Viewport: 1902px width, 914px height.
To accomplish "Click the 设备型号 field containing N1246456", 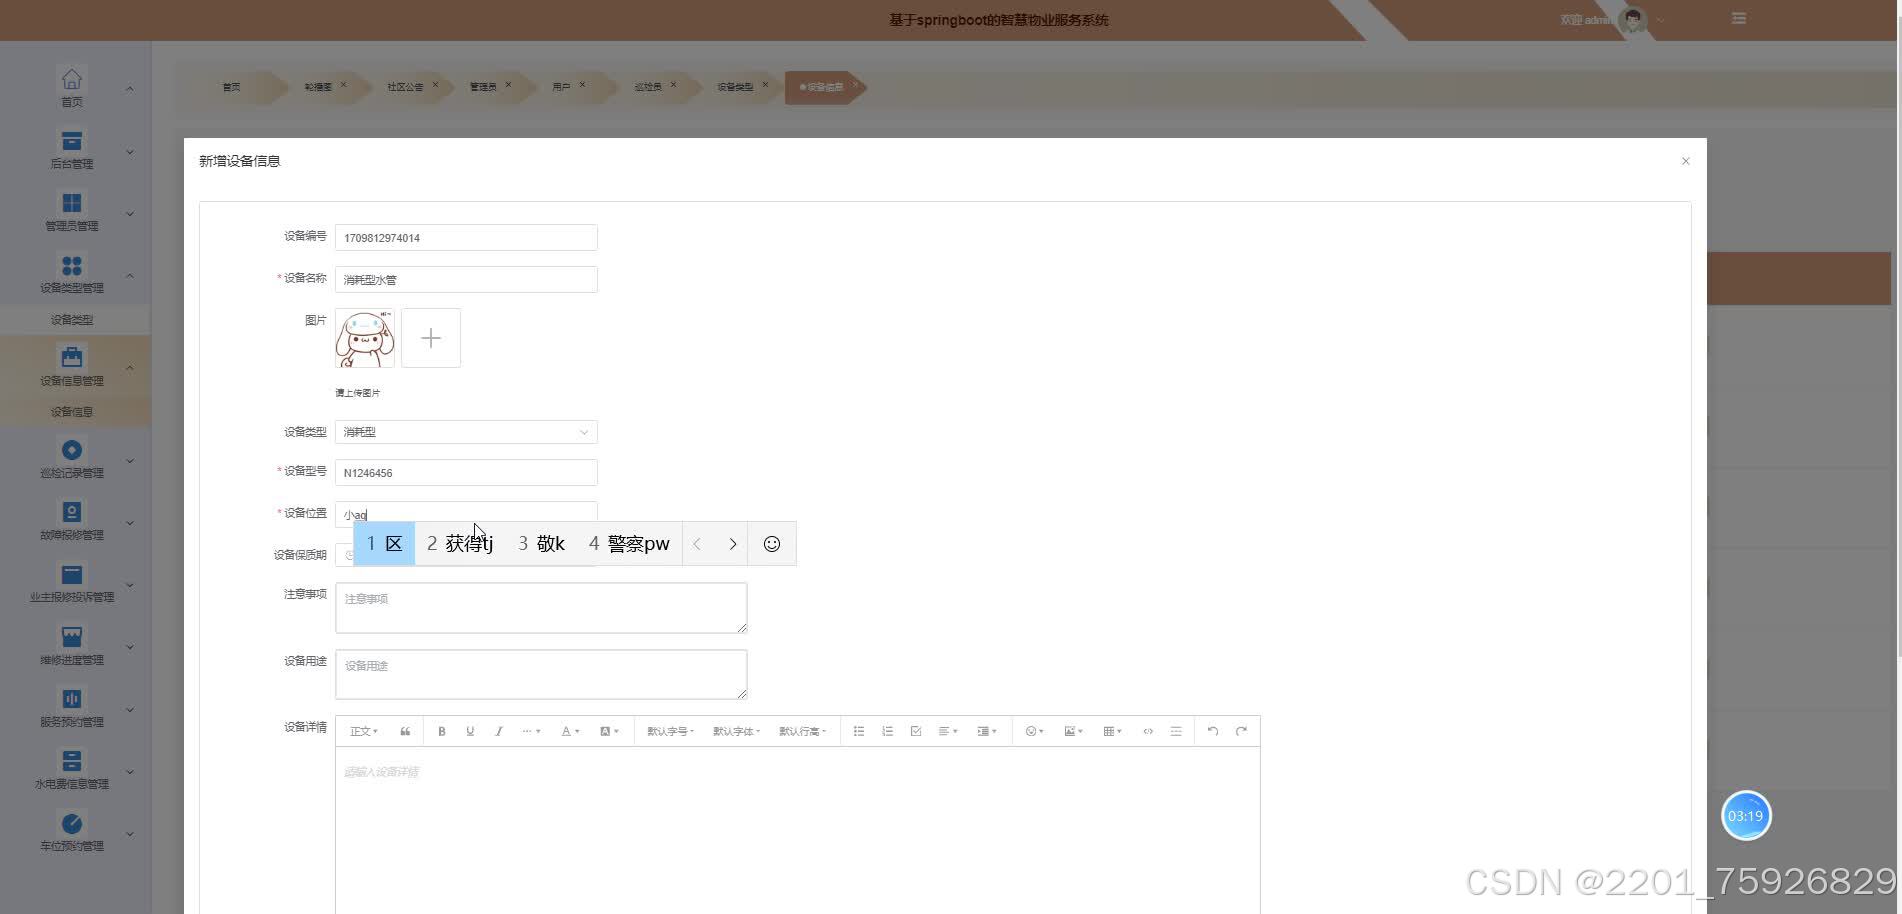I will click(466, 472).
